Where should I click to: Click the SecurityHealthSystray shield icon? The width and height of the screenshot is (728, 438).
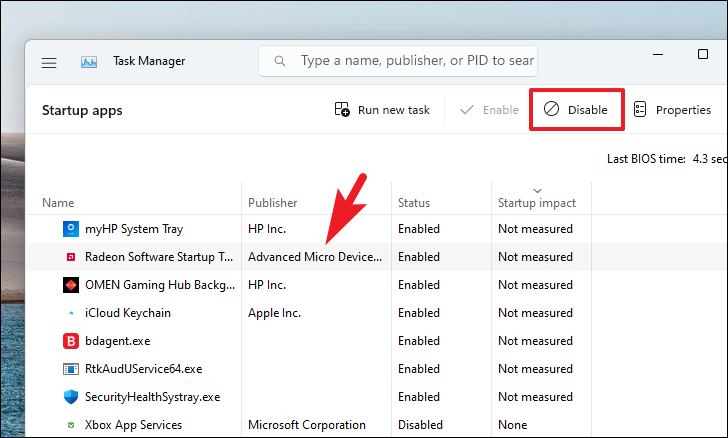[71, 397]
